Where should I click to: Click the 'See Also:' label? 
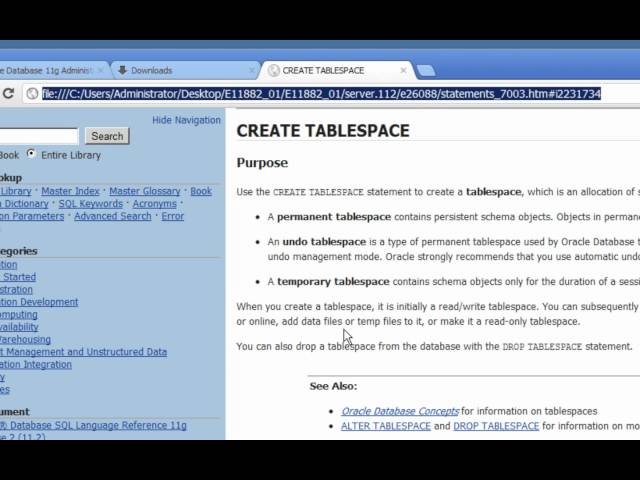click(333, 386)
